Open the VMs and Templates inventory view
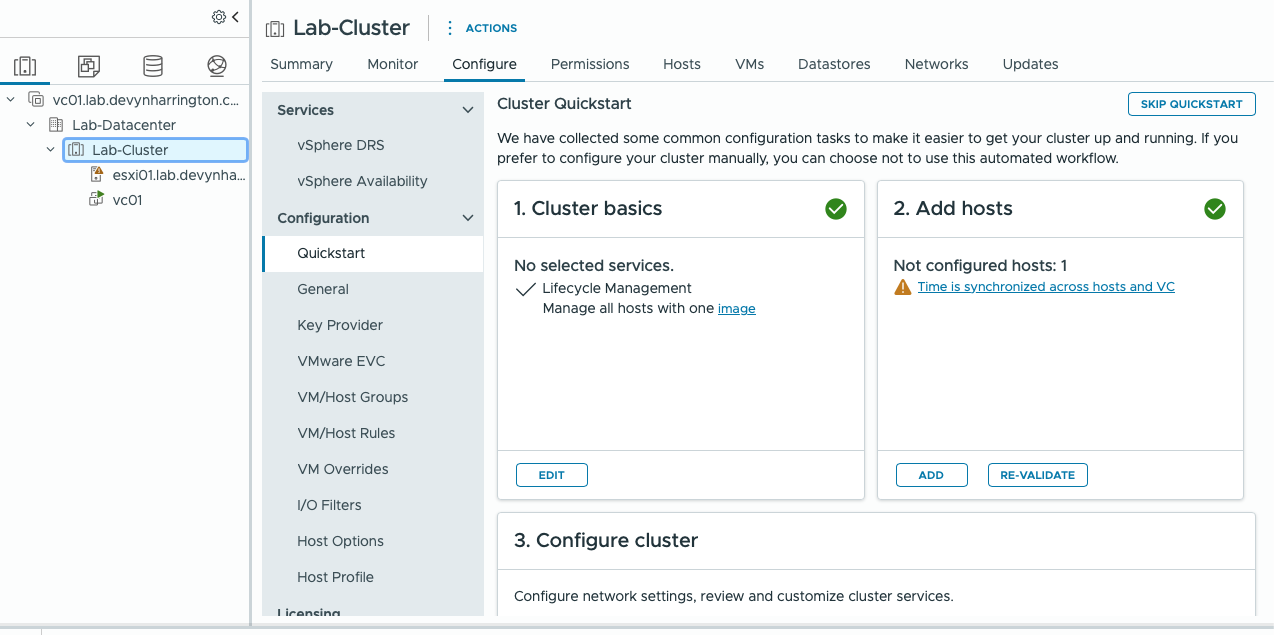This screenshot has height=635, width=1274. pos(89,66)
